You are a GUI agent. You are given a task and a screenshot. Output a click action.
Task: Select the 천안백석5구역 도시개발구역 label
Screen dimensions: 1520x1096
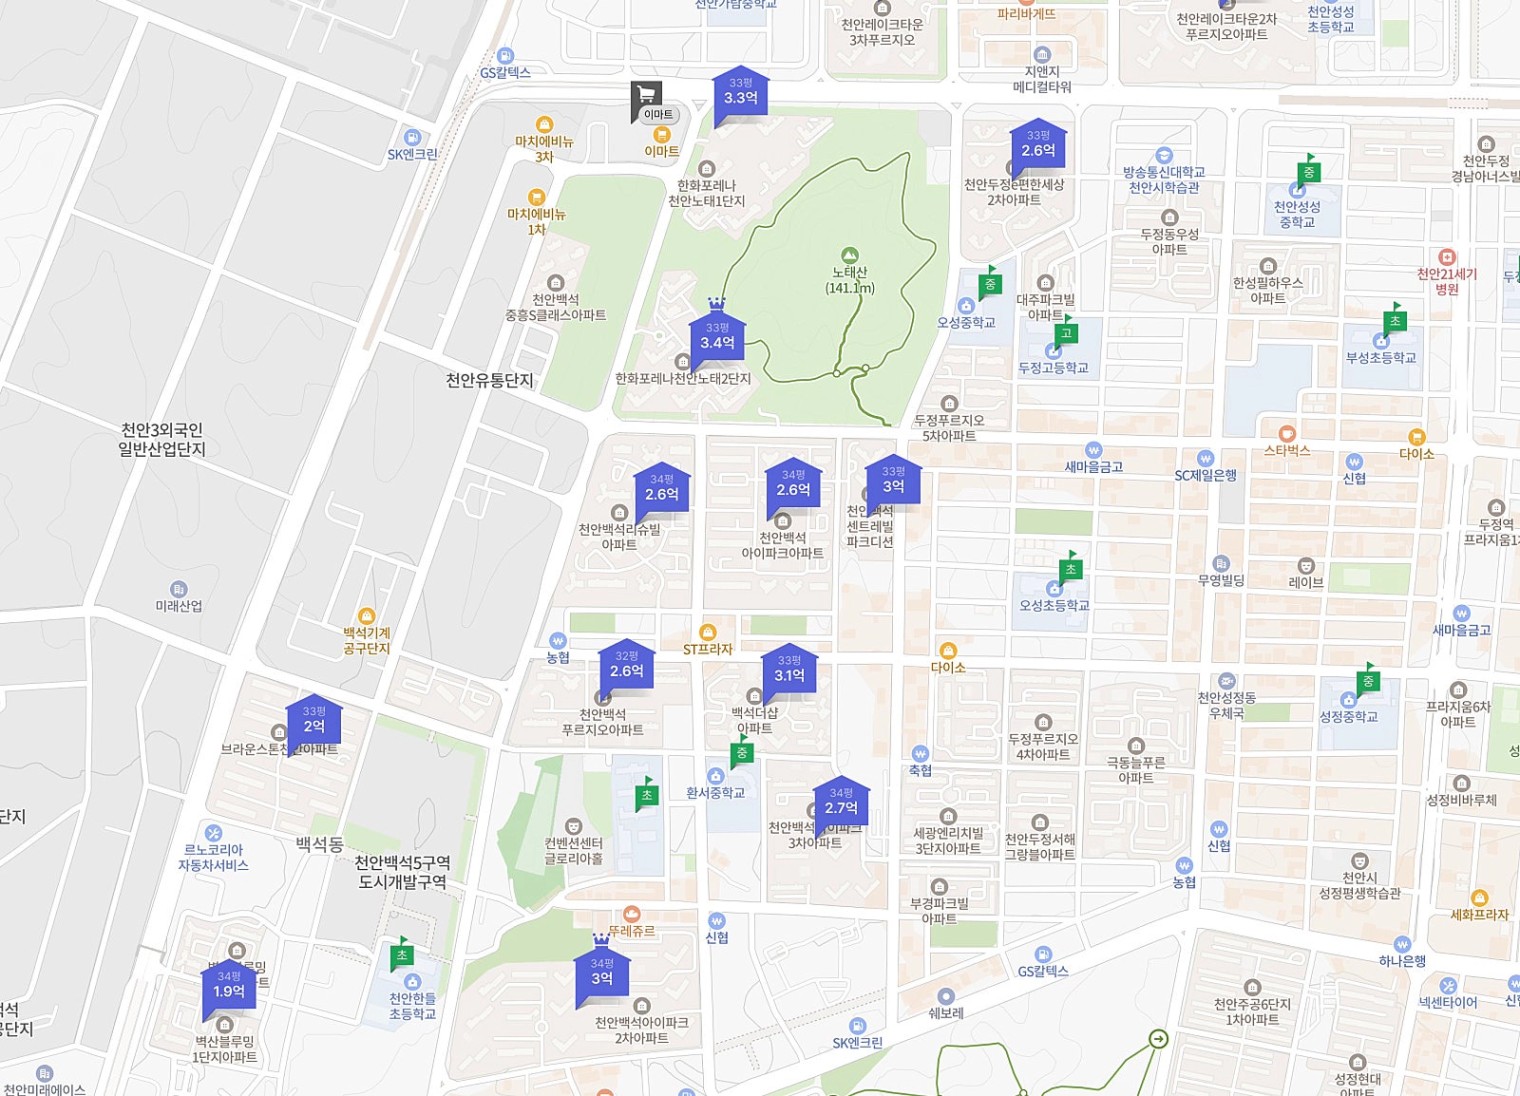pos(403,872)
